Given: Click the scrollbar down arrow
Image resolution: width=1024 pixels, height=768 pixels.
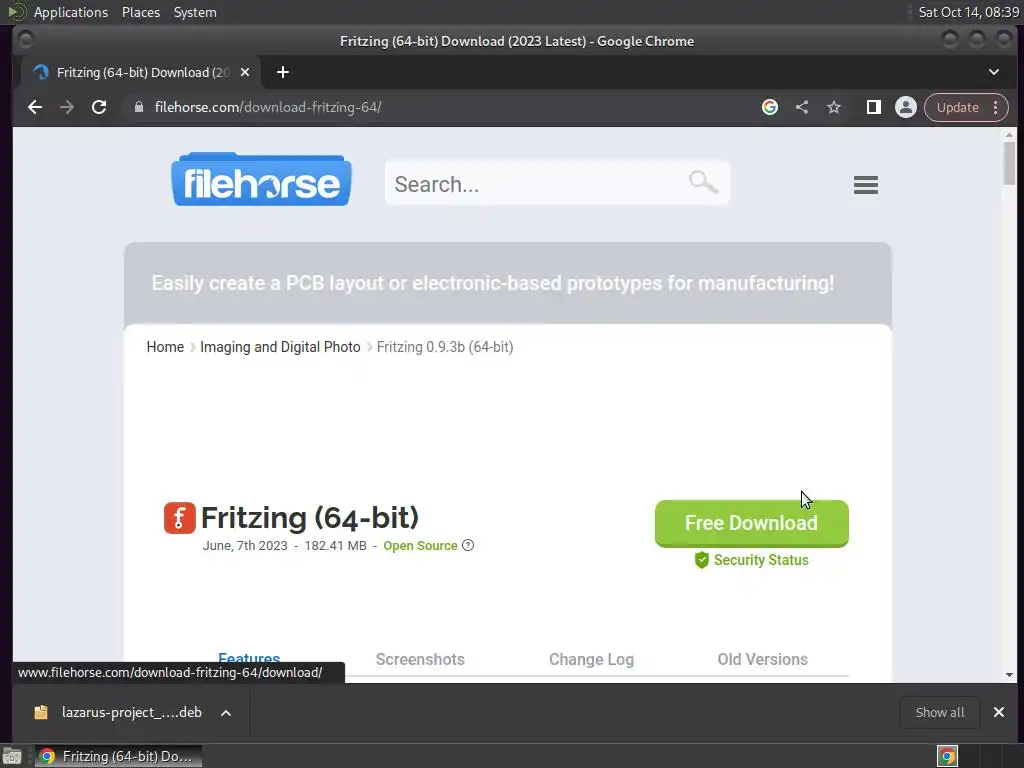Looking at the screenshot, I should (x=1010, y=675).
